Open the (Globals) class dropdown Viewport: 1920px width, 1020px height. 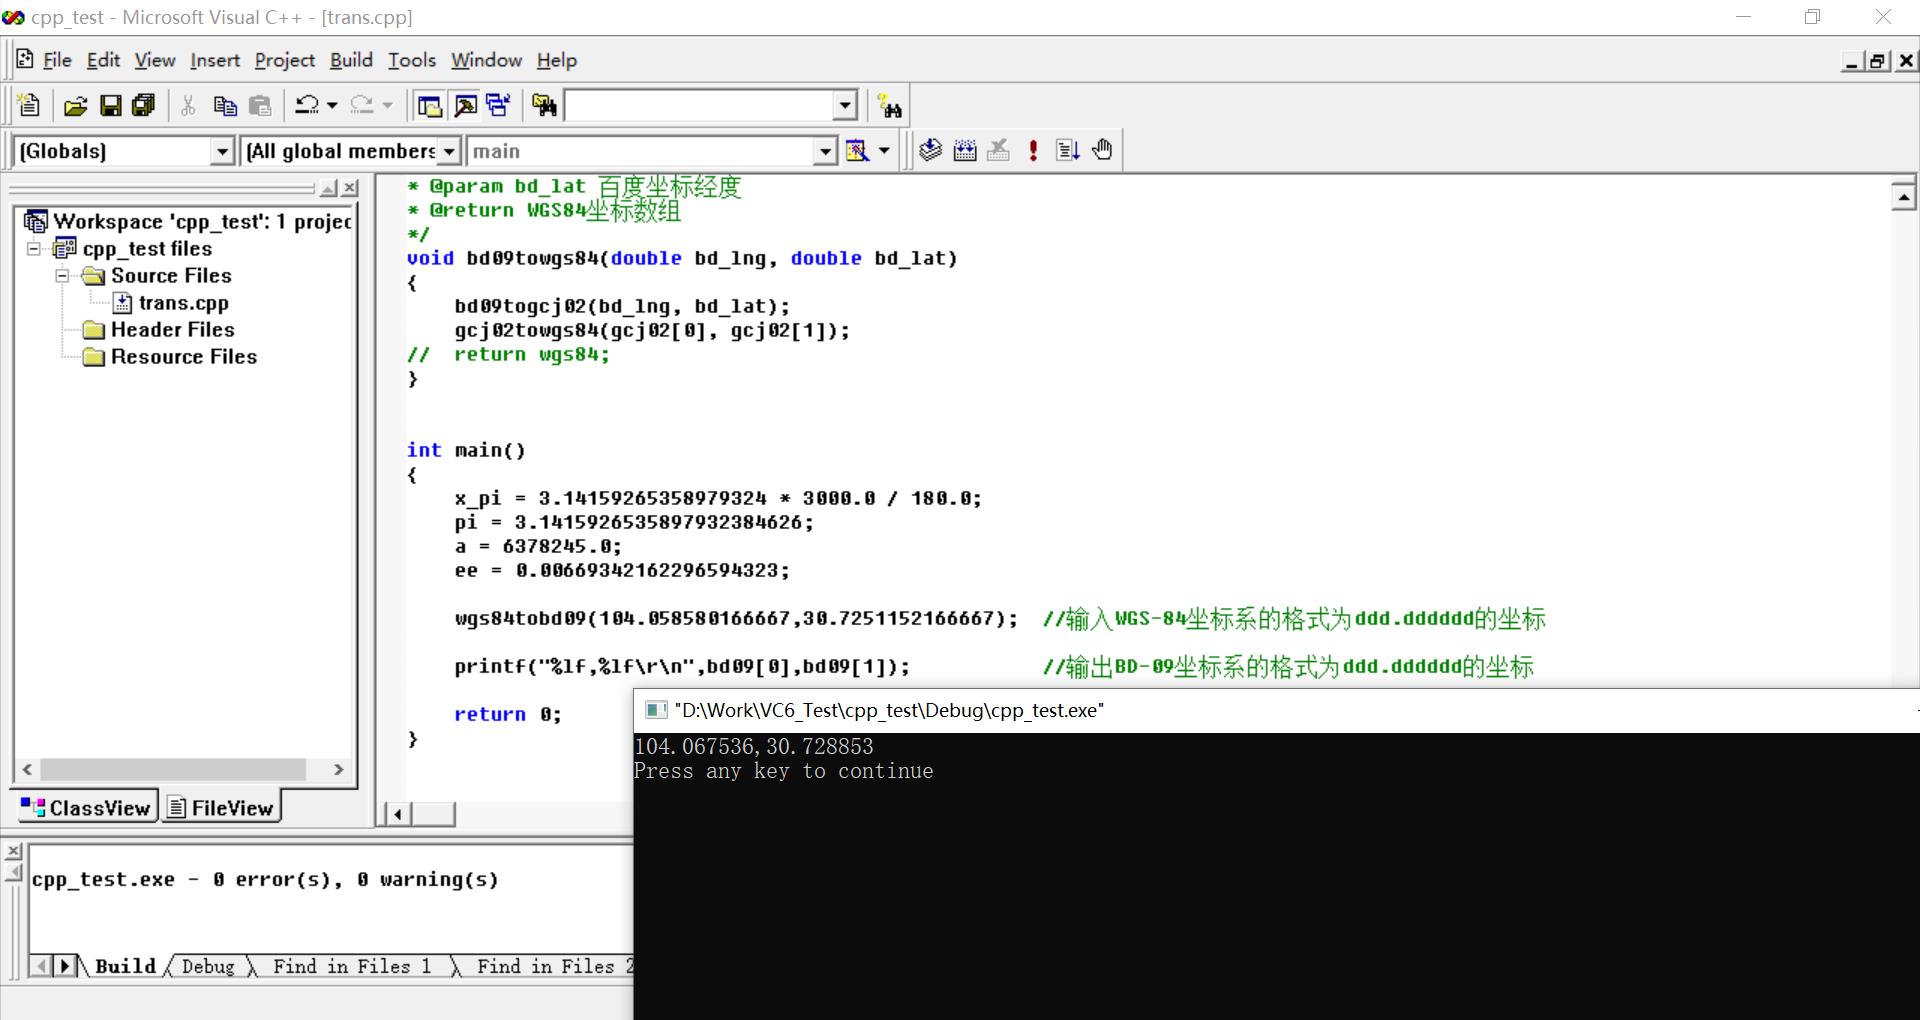point(222,151)
